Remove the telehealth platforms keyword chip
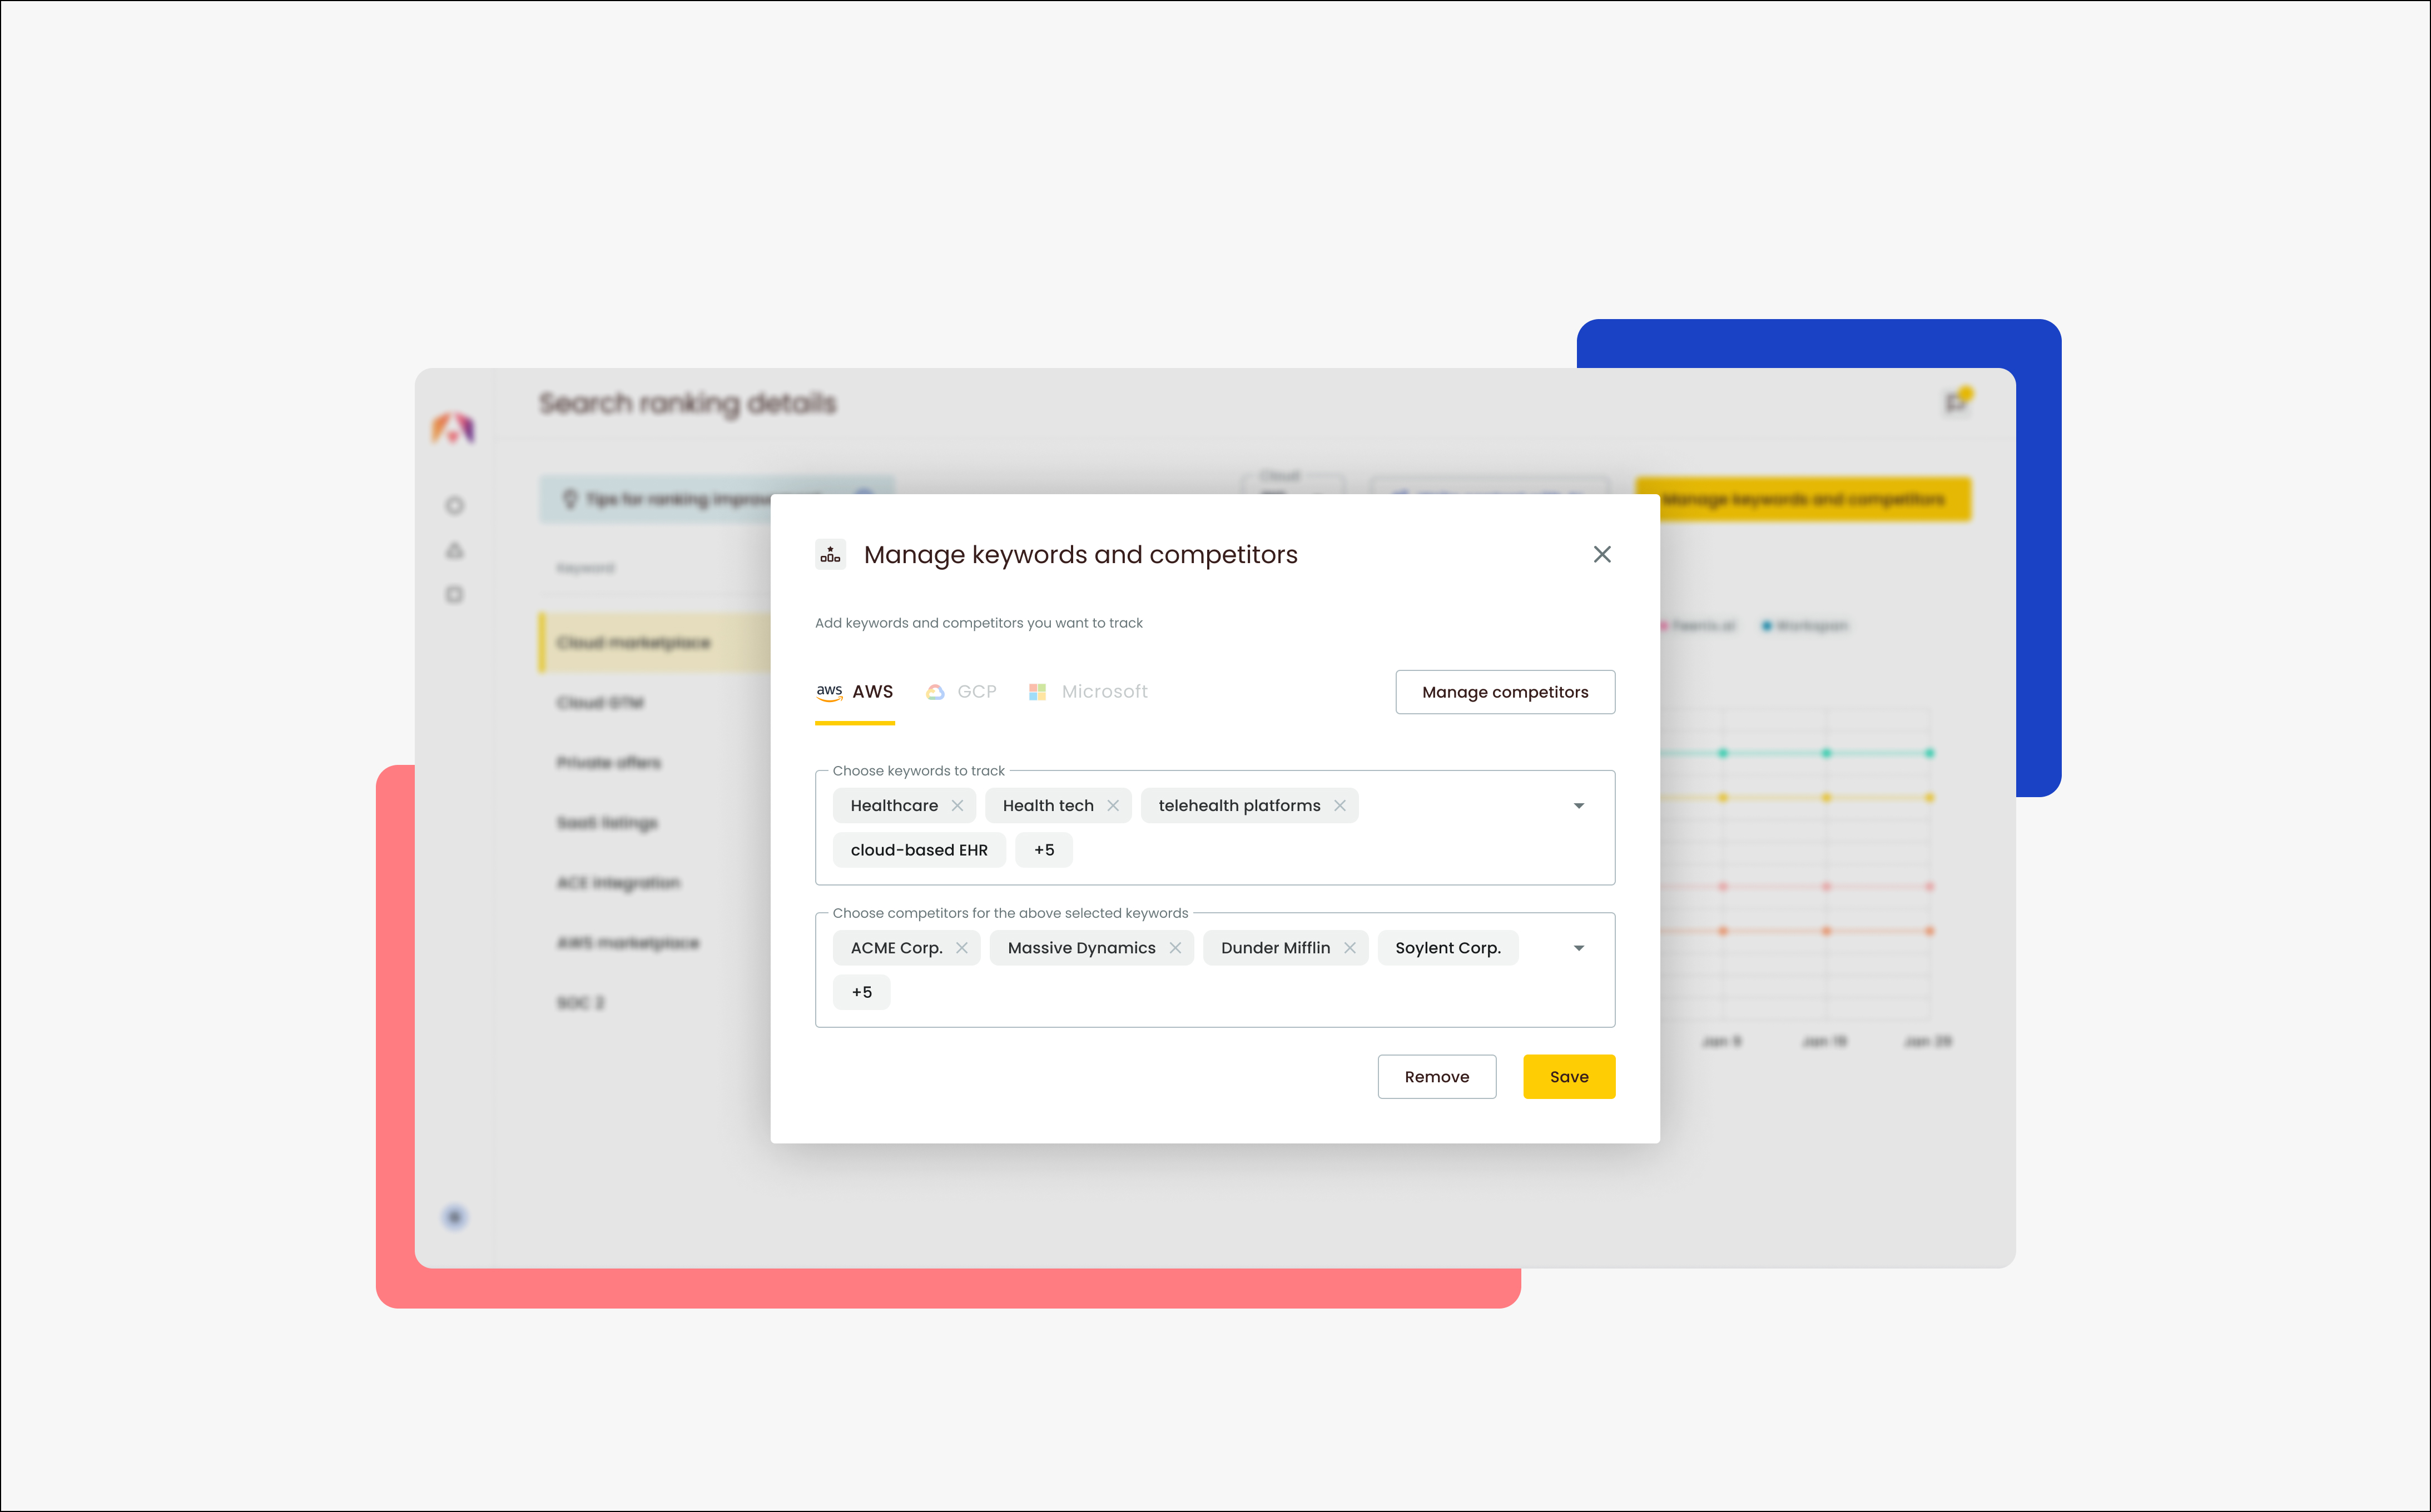 click(1340, 806)
